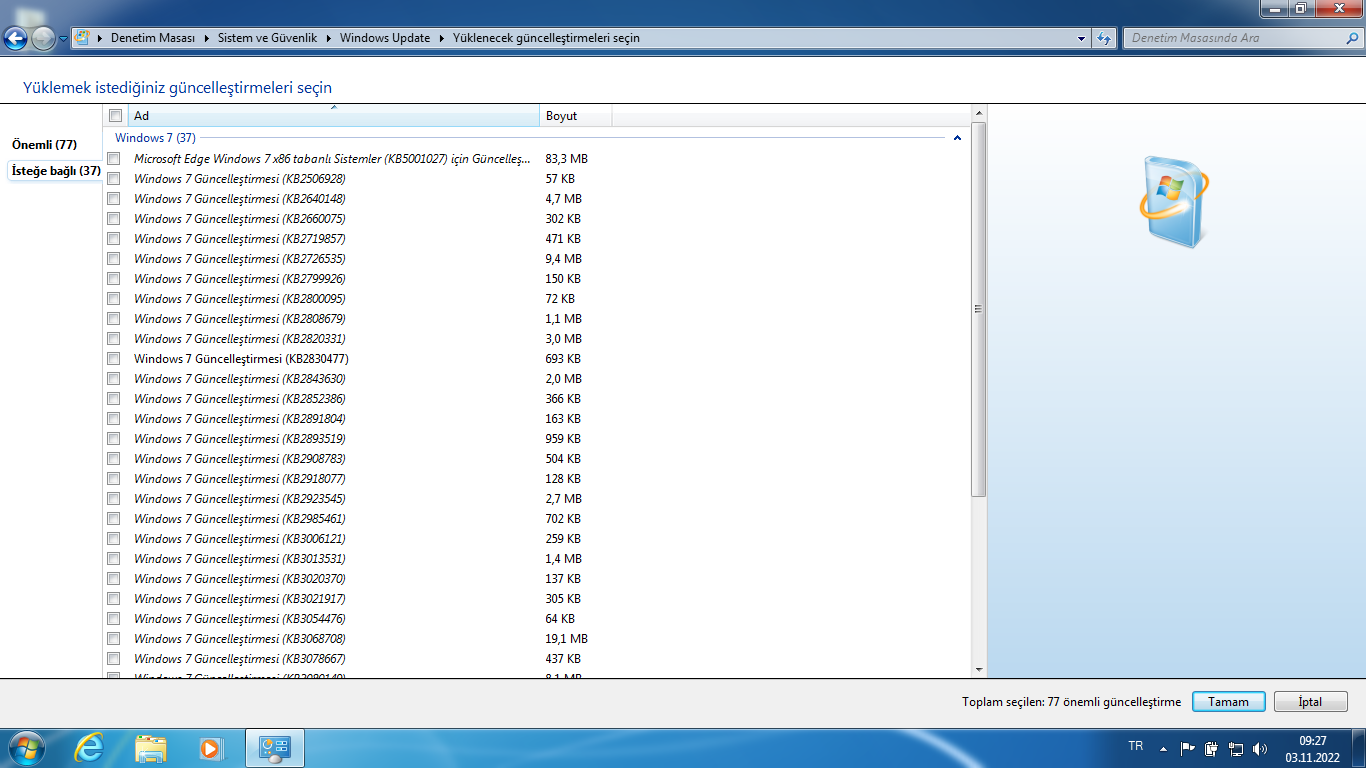Image resolution: width=1366 pixels, height=768 pixels.
Task: Sort by the Boyut column header
Action: pyautogui.click(x=576, y=116)
